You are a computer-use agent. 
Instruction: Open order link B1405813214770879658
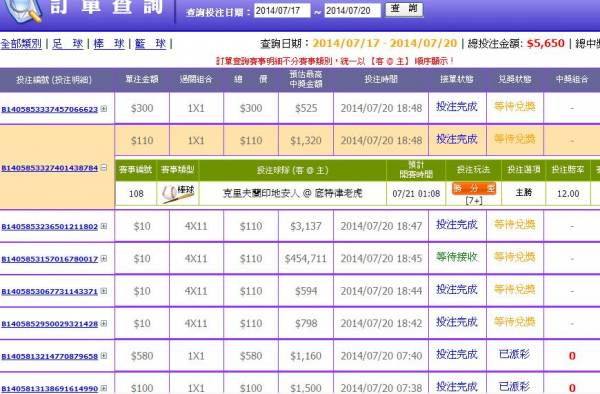pyautogui.click(x=50, y=357)
